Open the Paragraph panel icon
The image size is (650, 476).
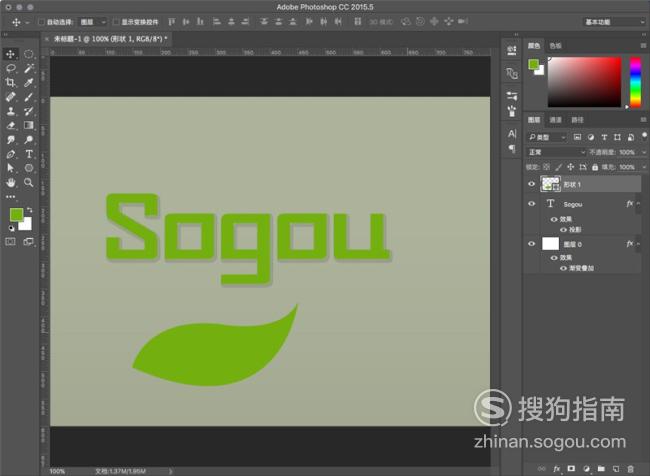pos(512,148)
